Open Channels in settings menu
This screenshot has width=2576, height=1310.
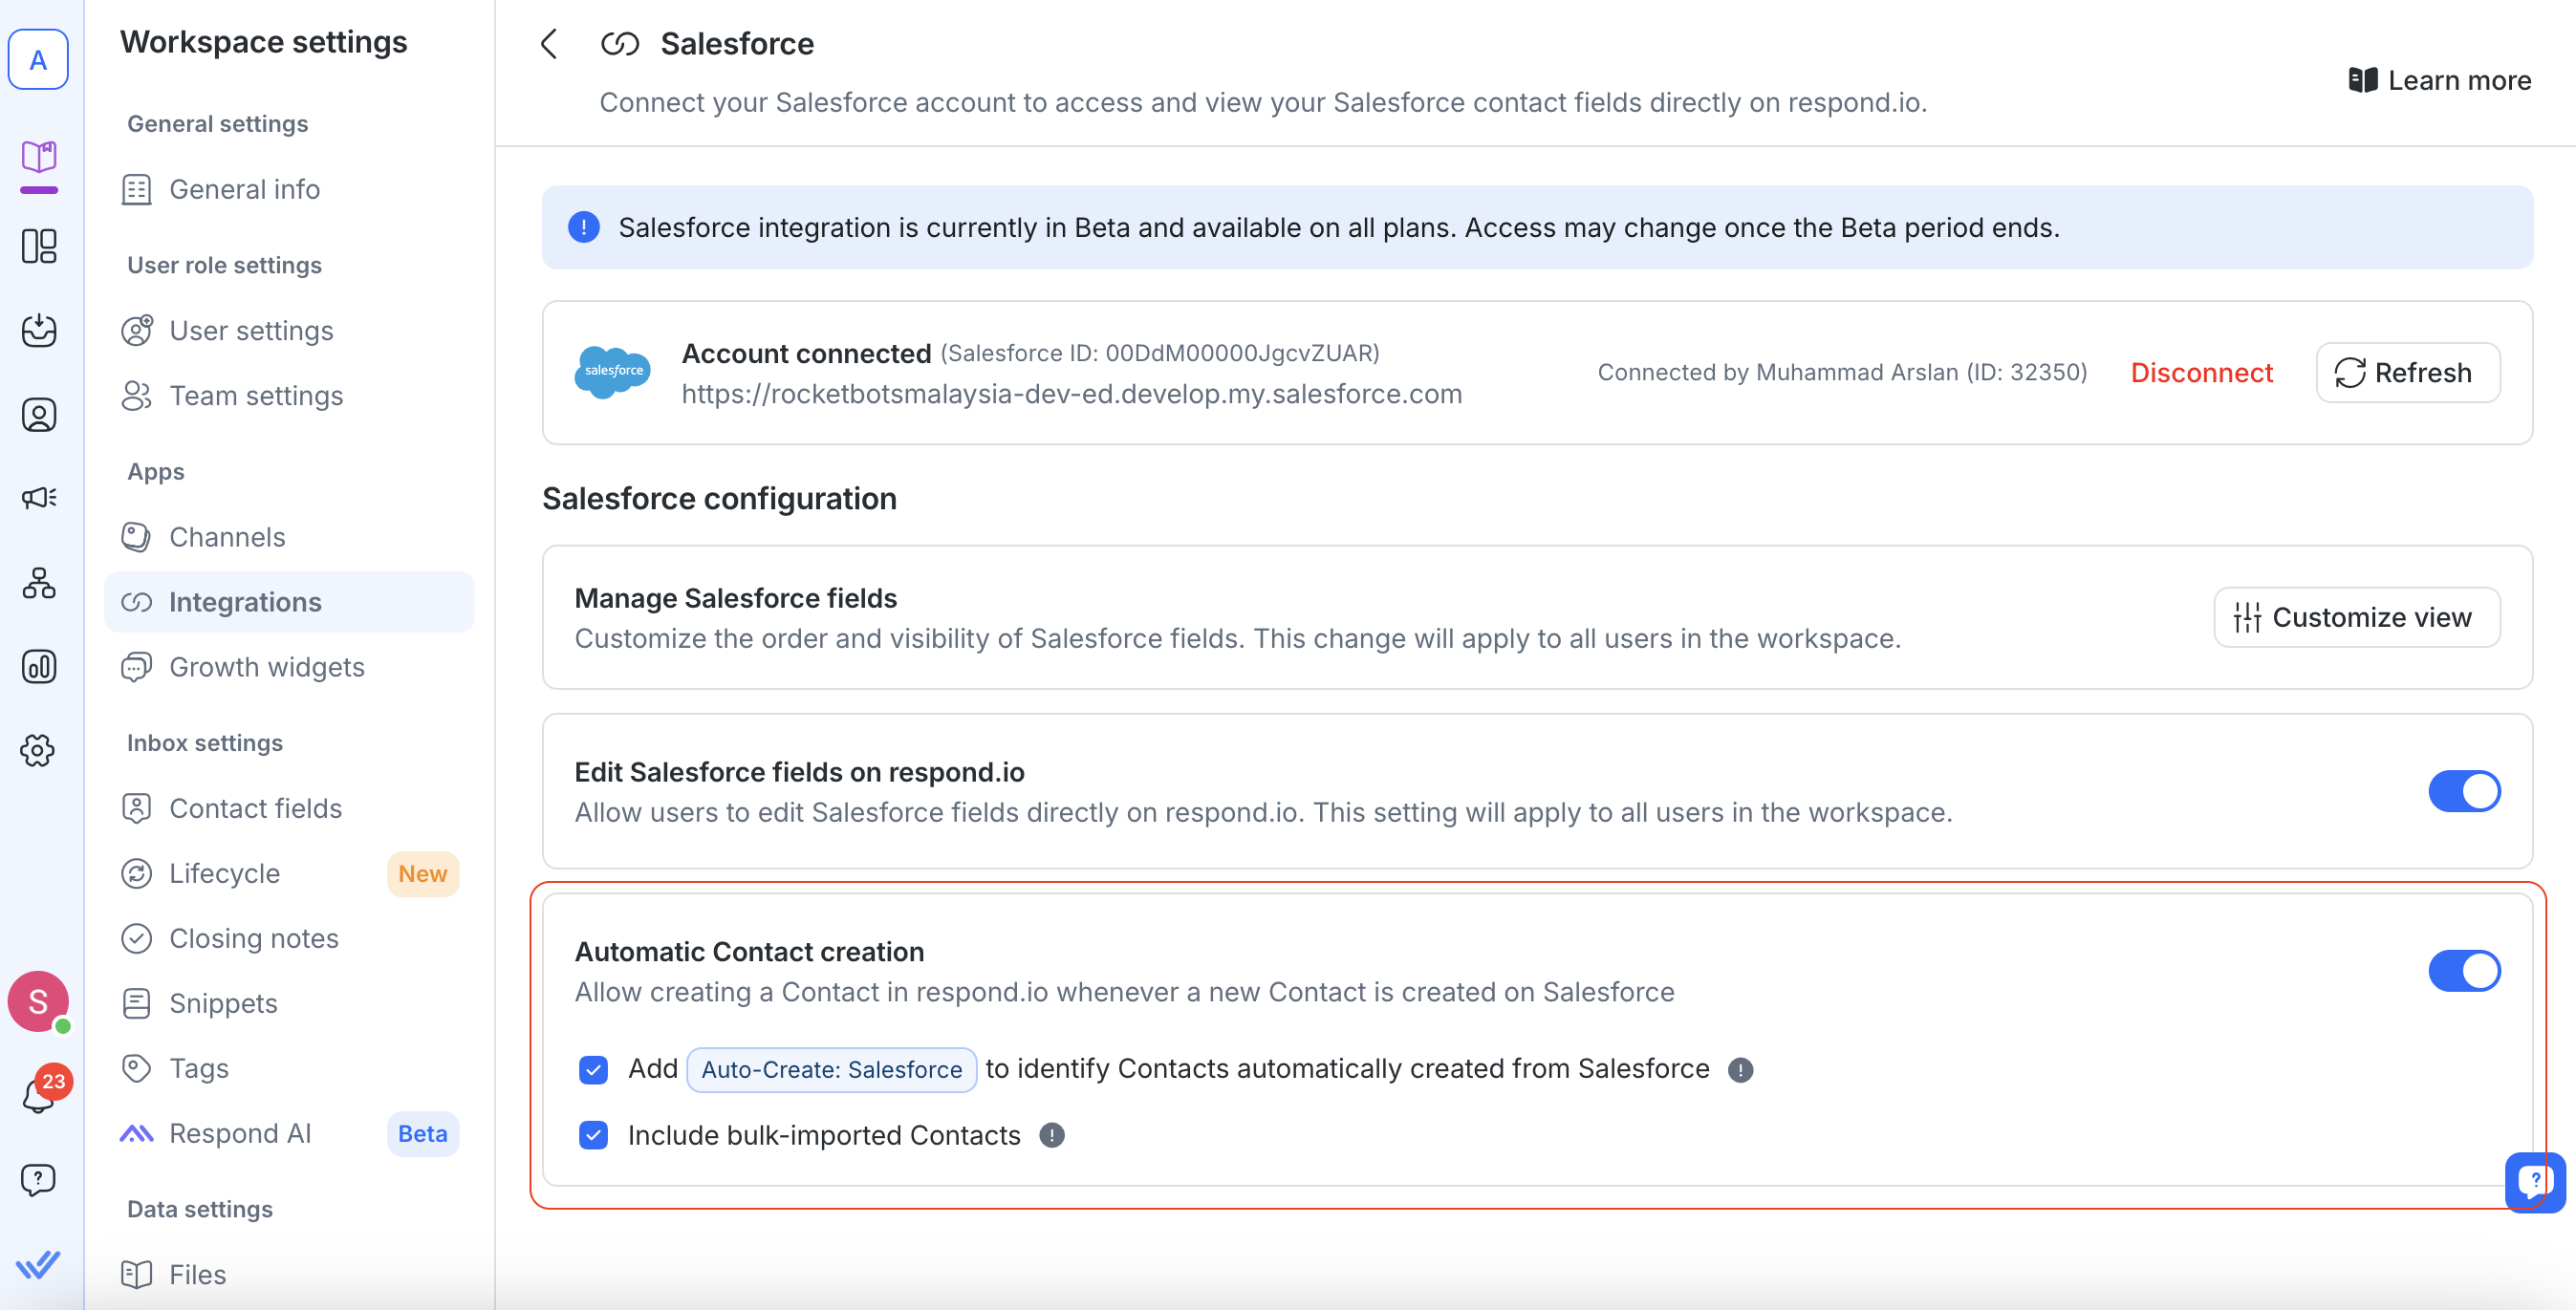(227, 537)
